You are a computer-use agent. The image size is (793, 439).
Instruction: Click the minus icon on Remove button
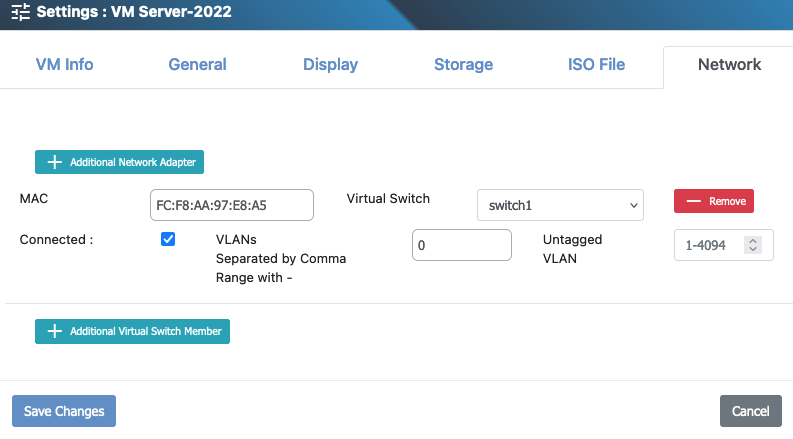(693, 201)
